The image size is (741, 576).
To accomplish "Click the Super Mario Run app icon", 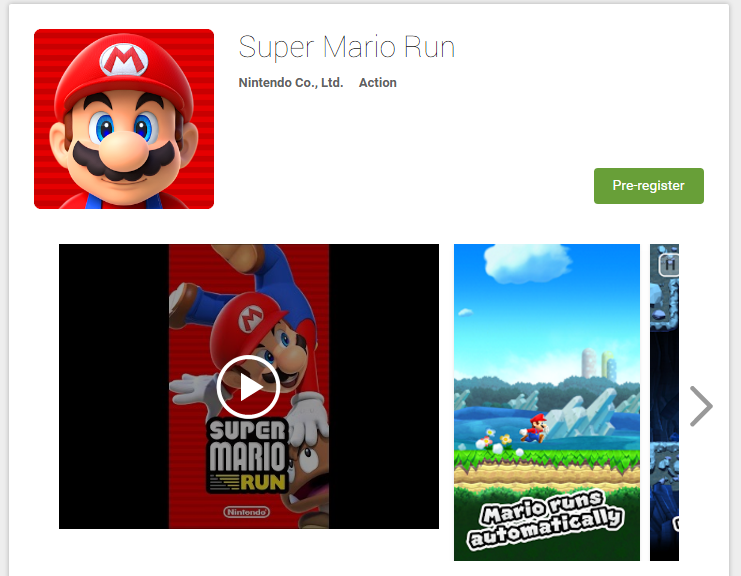I will [x=124, y=119].
